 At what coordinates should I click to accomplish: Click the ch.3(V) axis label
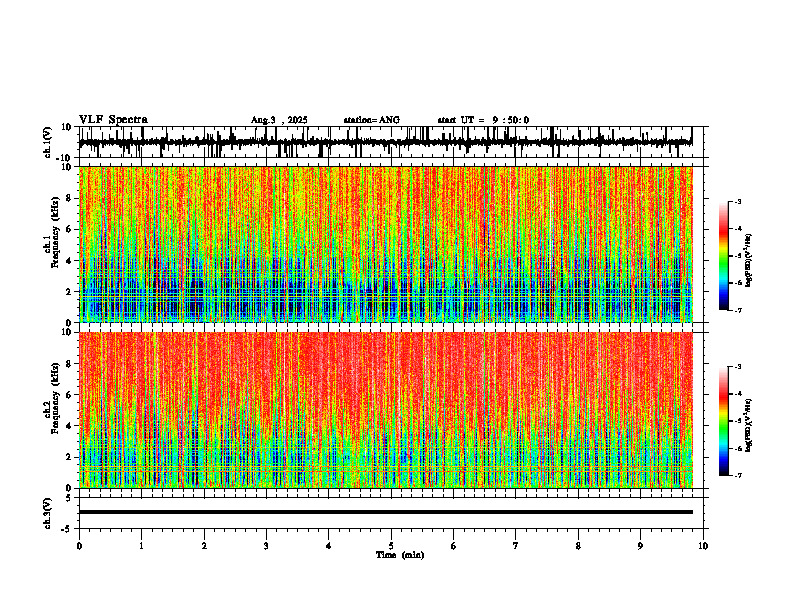point(48,513)
